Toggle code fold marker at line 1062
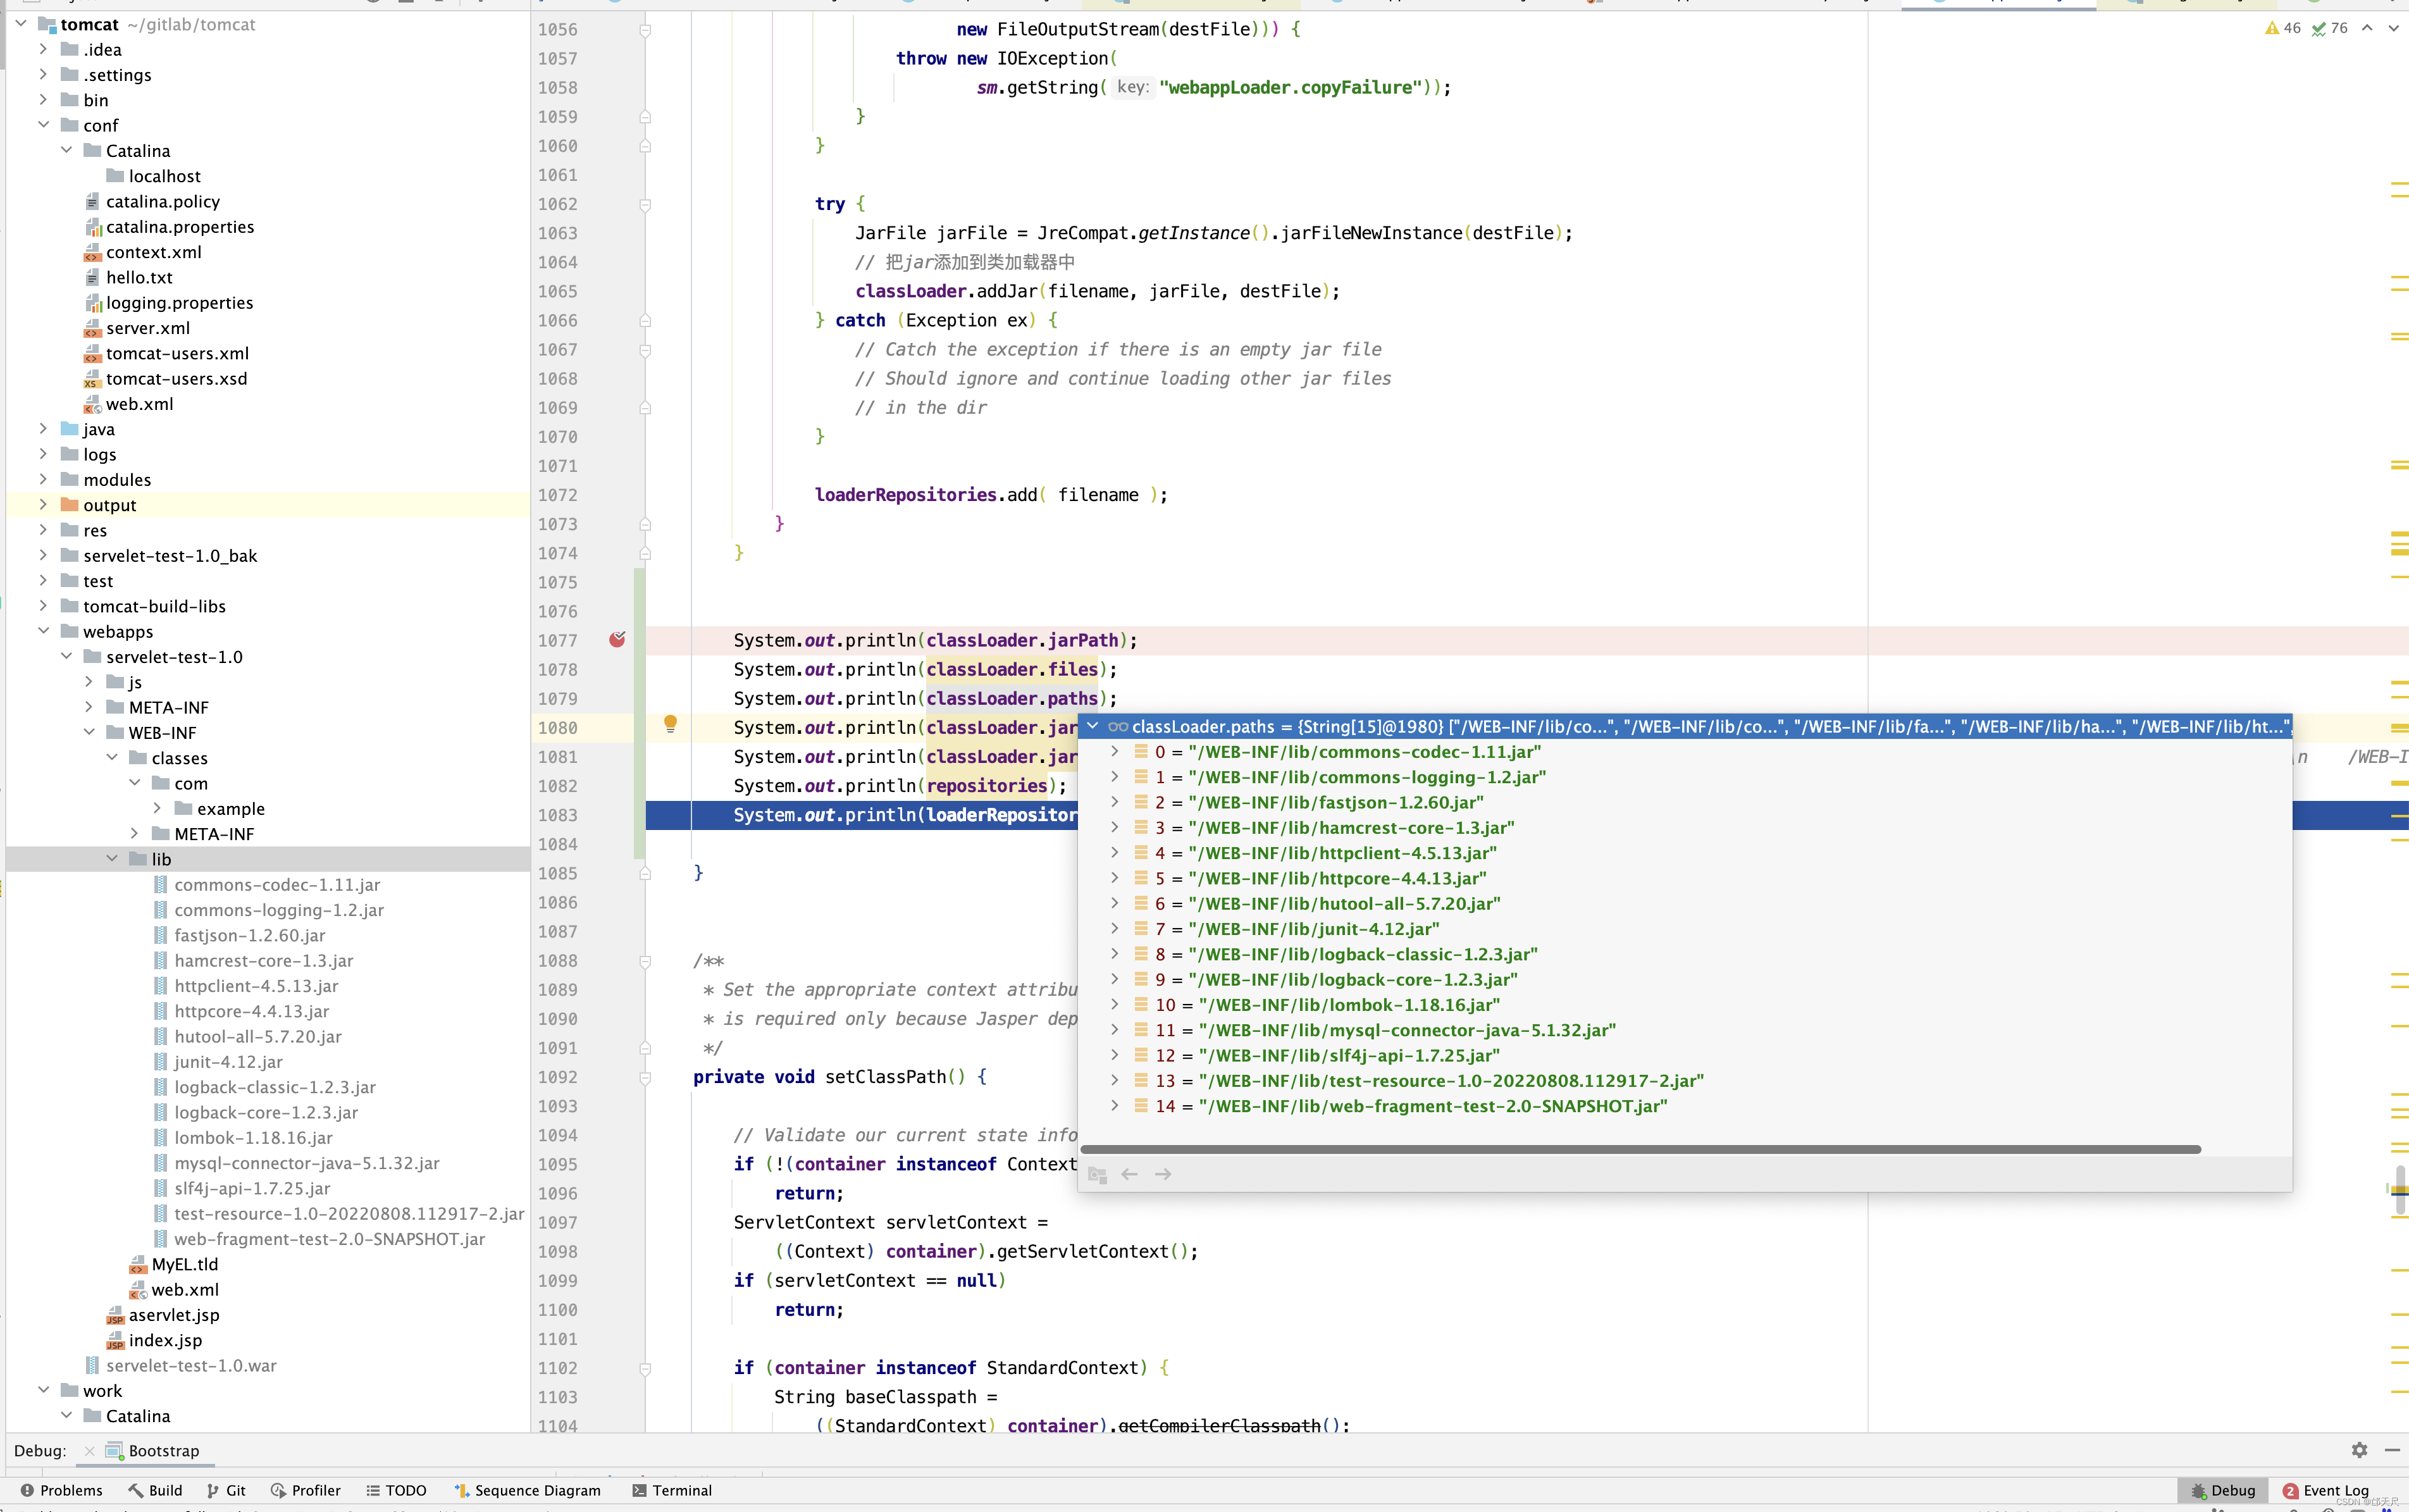Screen dimensions: 2409x1512 tap(645, 205)
